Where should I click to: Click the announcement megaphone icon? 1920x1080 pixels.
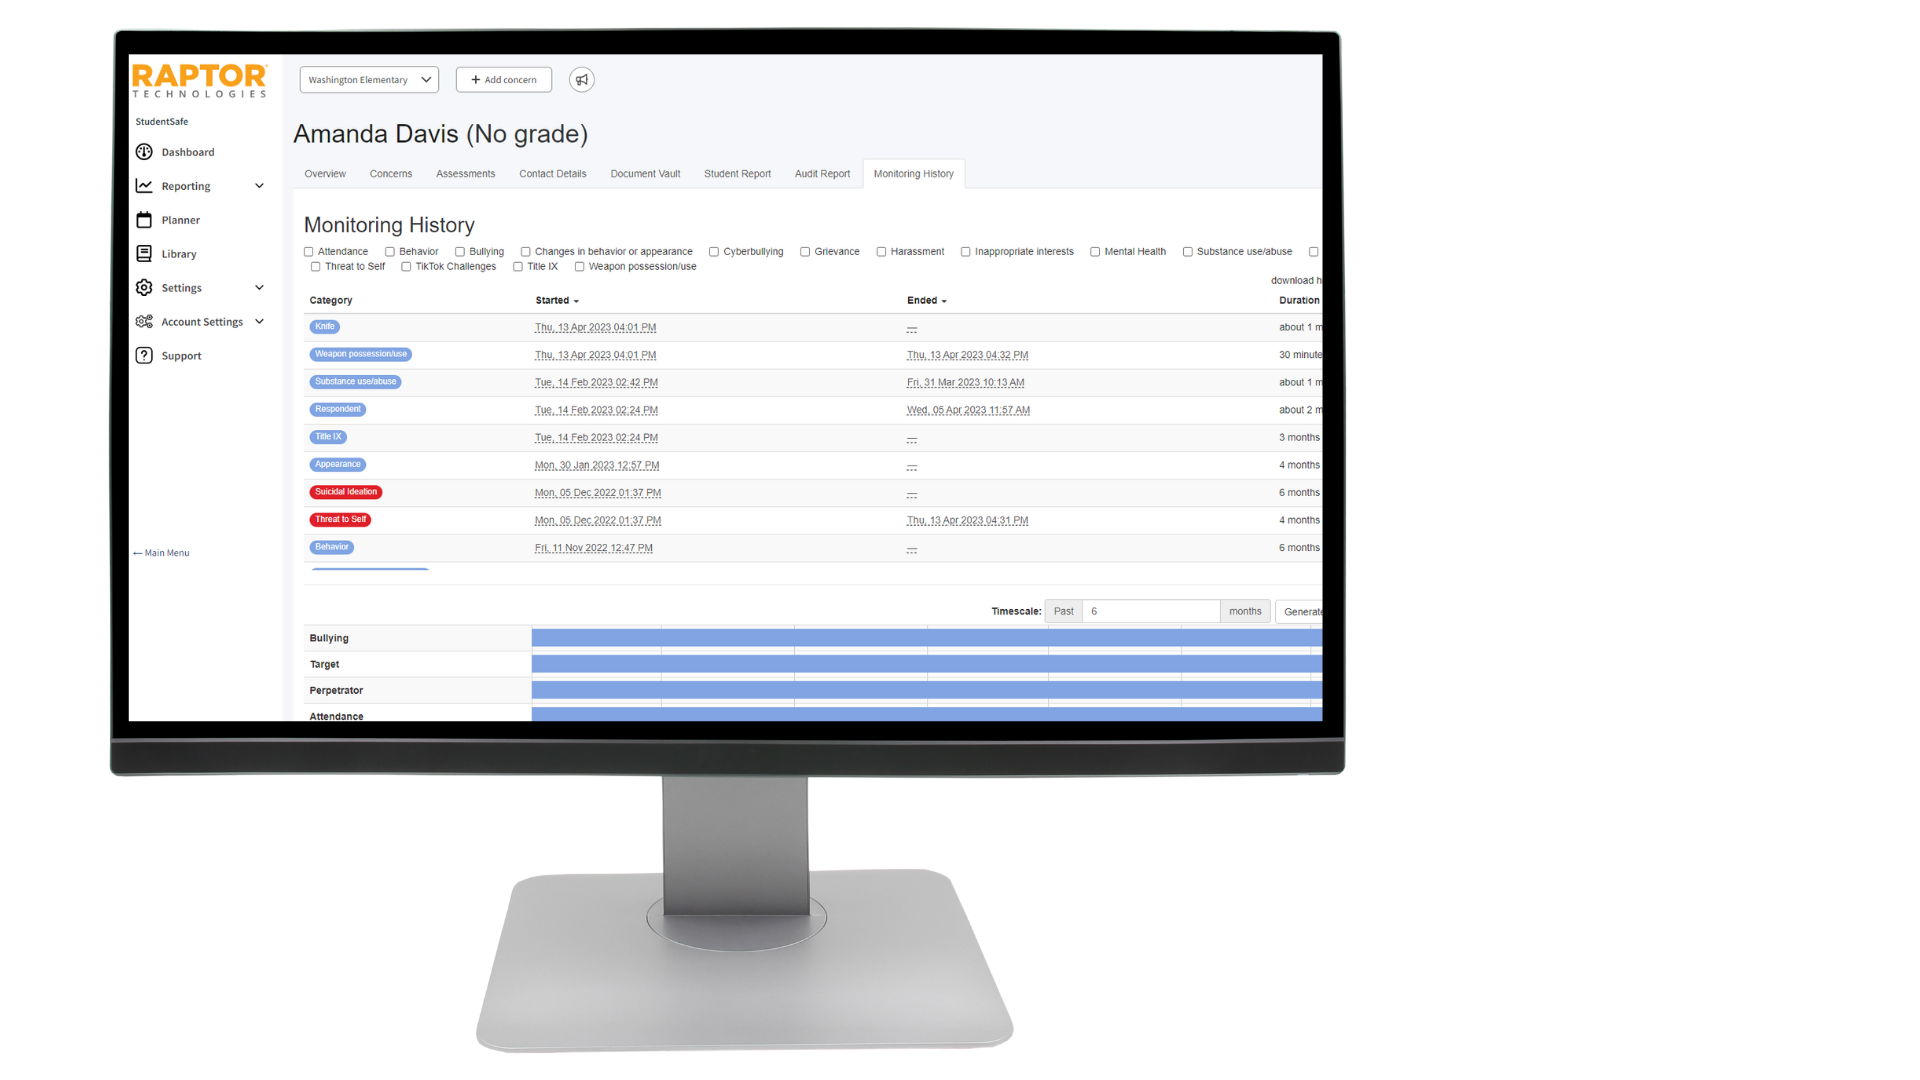[581, 79]
